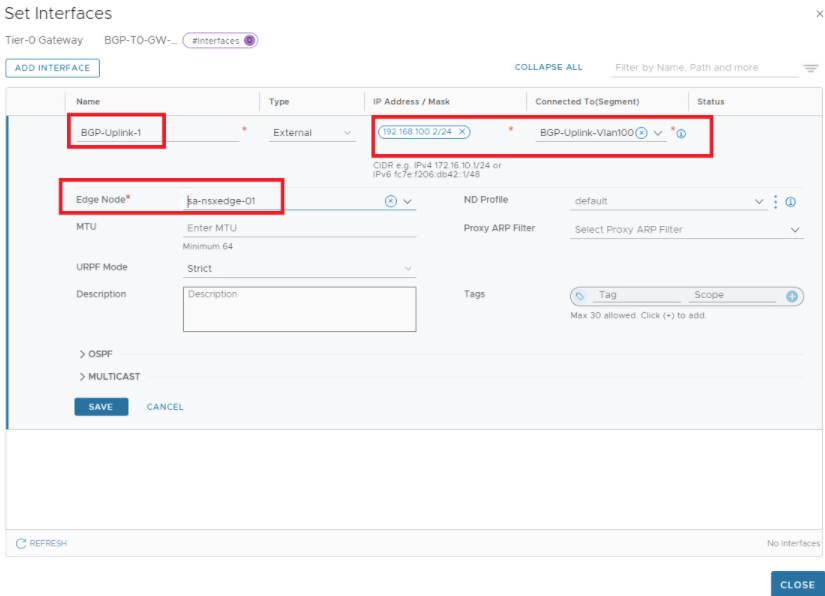Screen dimensions: 825x596
Task: View the info icon beside ND Profile
Action: pyautogui.click(x=789, y=199)
